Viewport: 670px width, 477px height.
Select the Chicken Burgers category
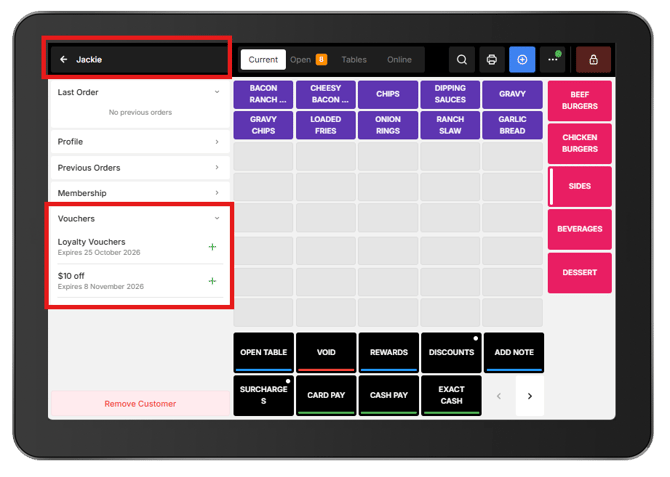580,143
